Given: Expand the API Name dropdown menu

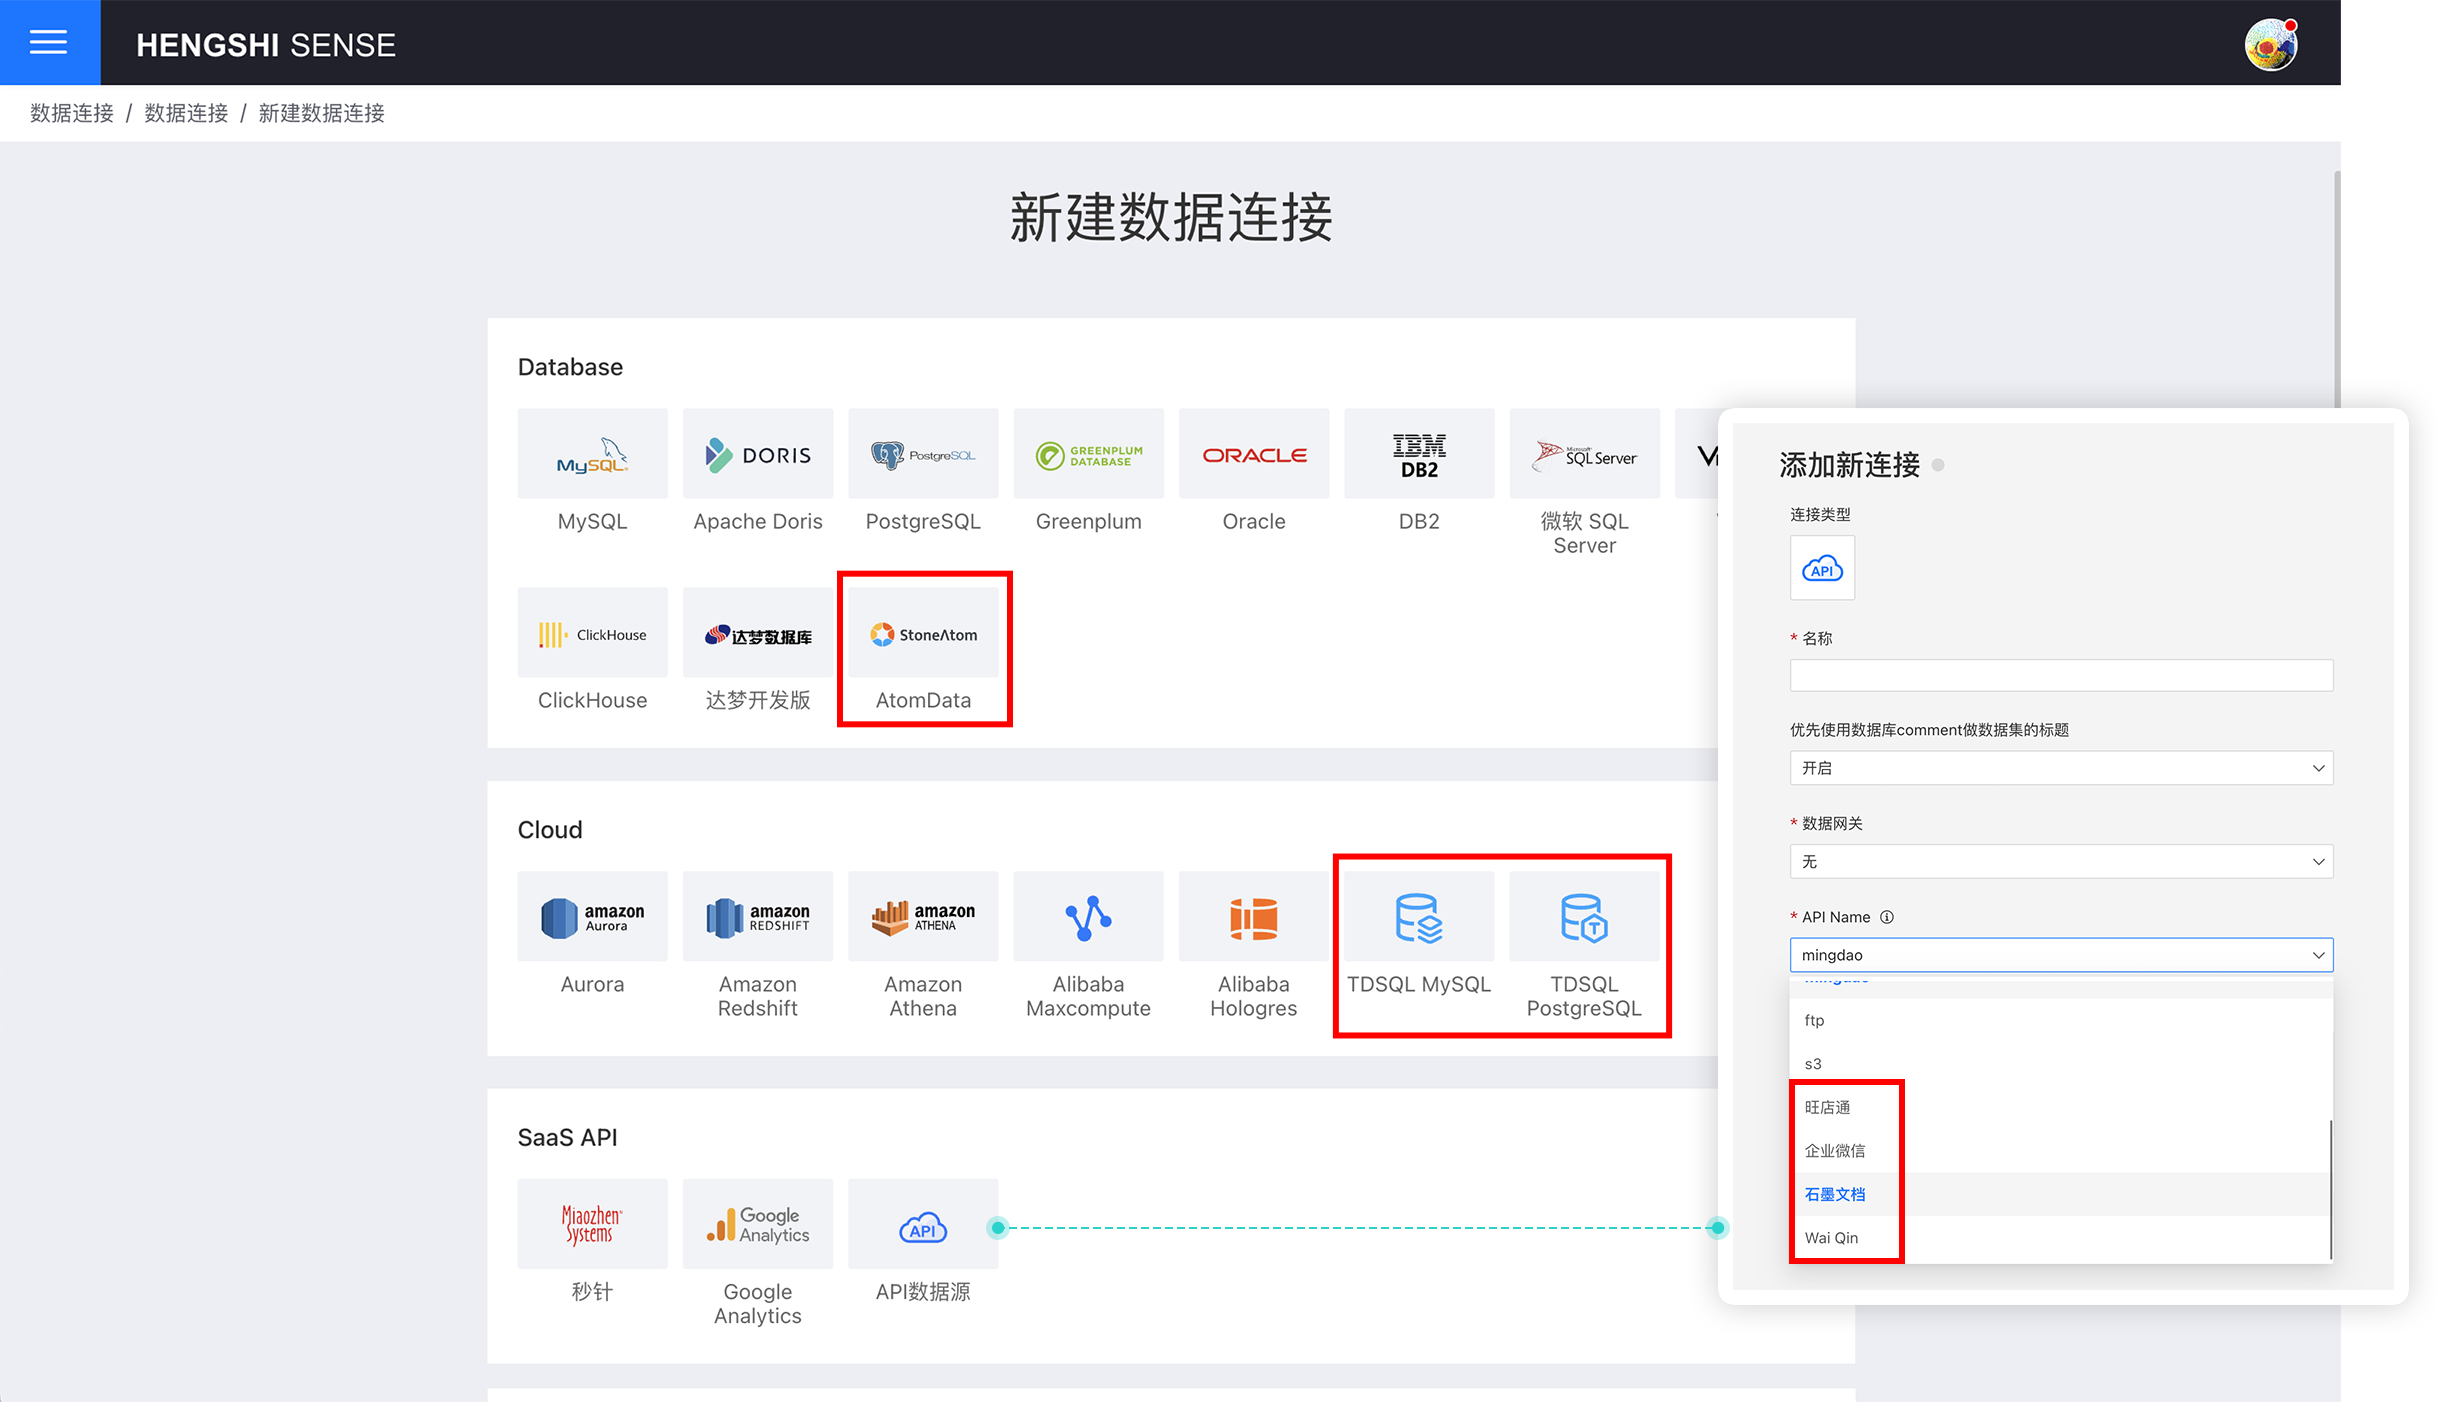Looking at the screenshot, I should (x=2317, y=955).
